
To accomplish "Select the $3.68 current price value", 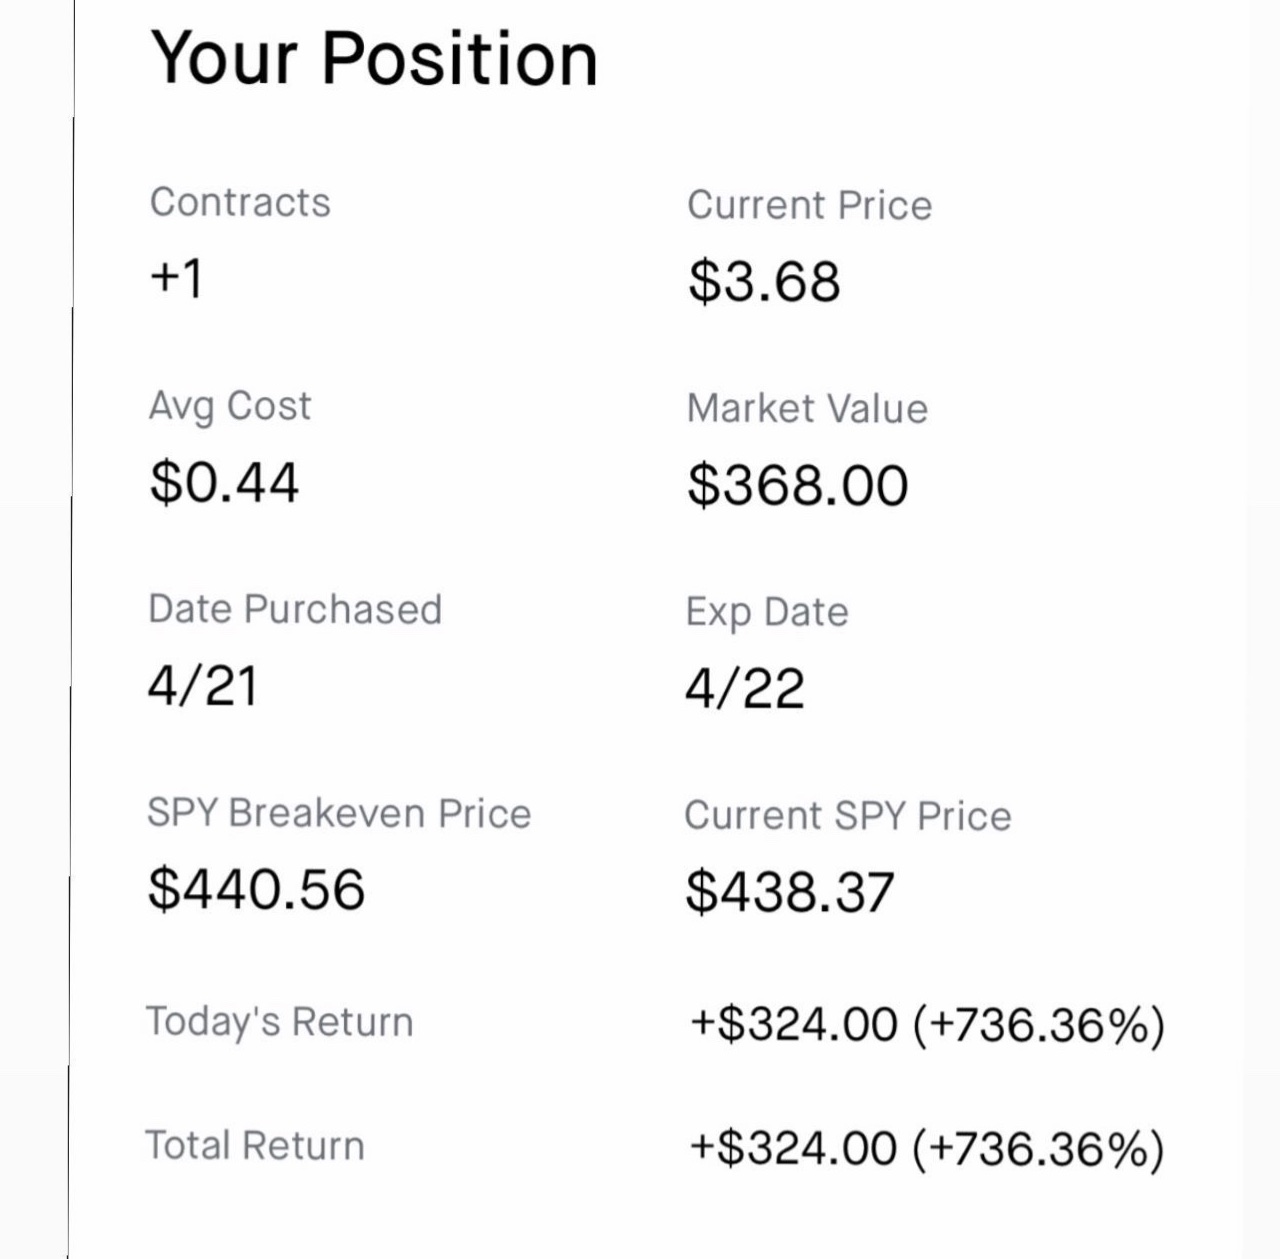I will [x=764, y=281].
